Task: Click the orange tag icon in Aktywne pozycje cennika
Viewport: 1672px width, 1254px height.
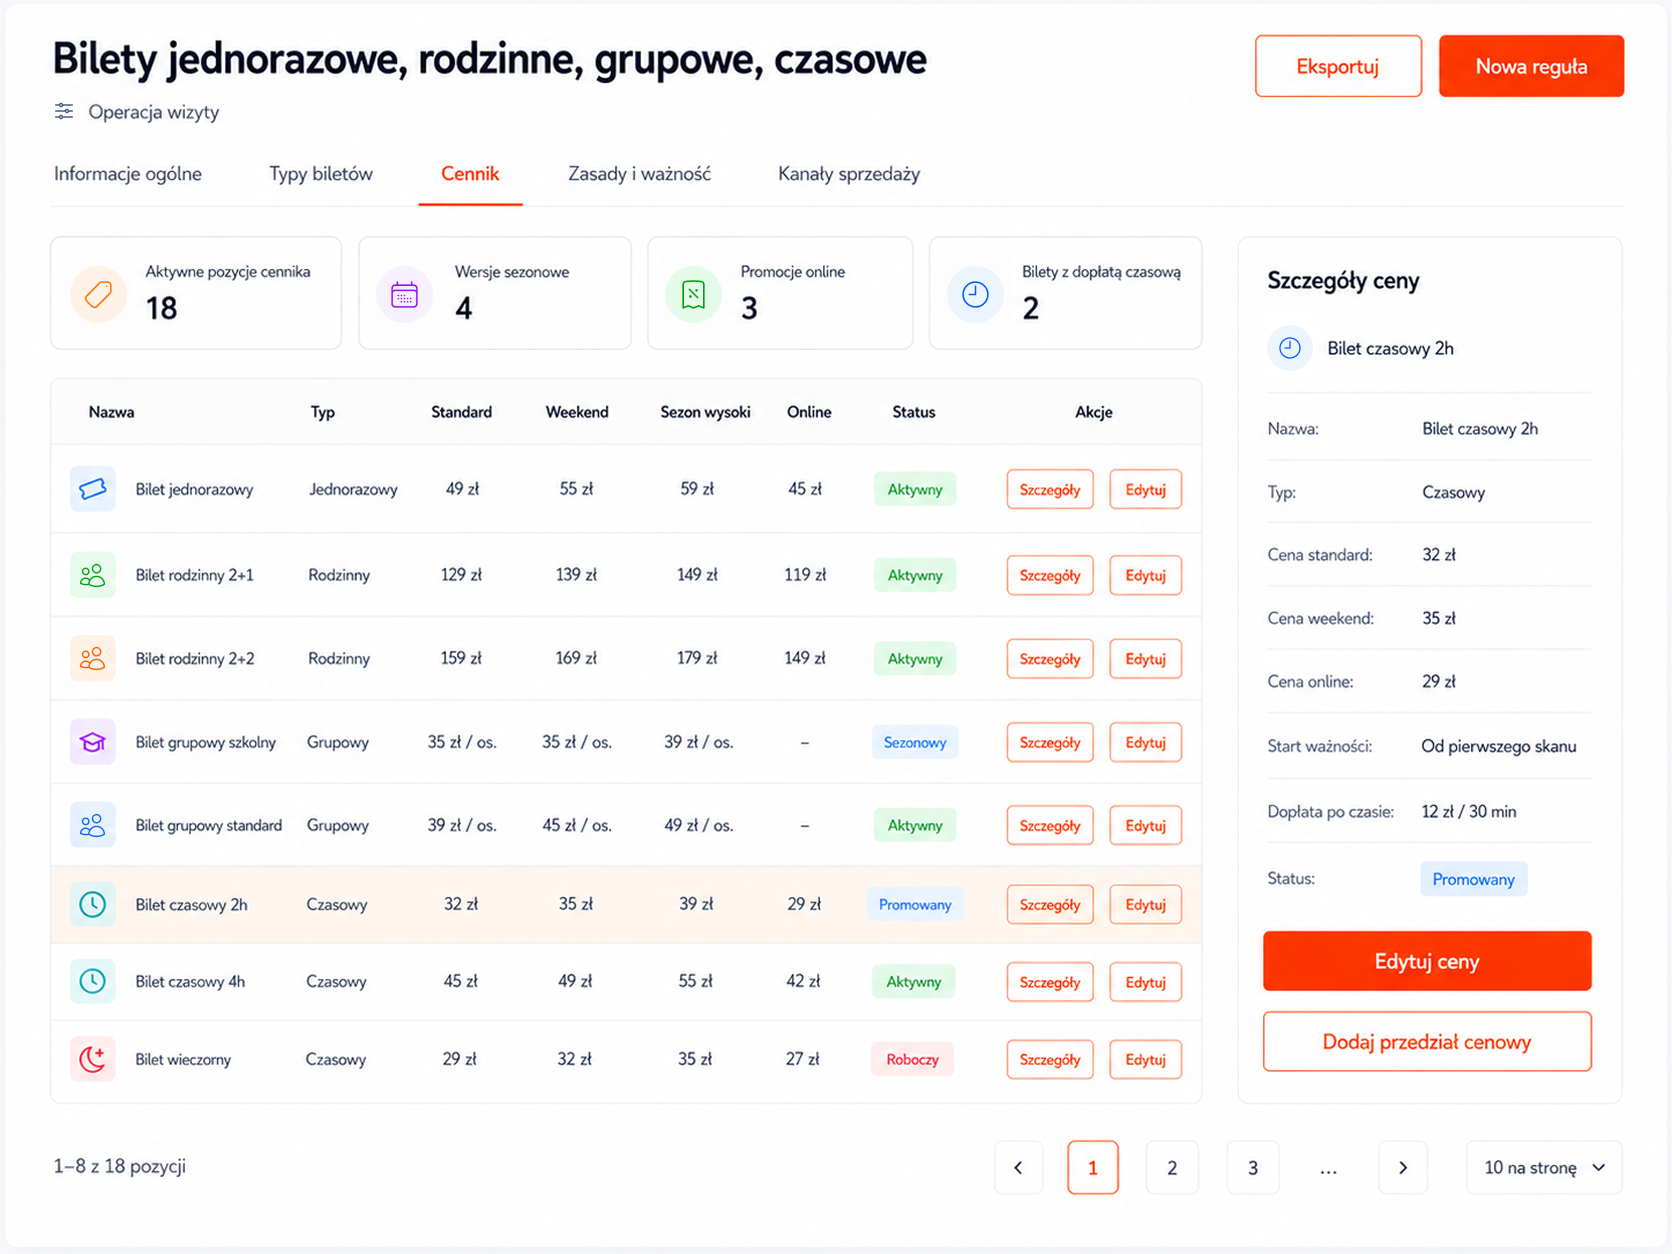Action: [x=98, y=294]
